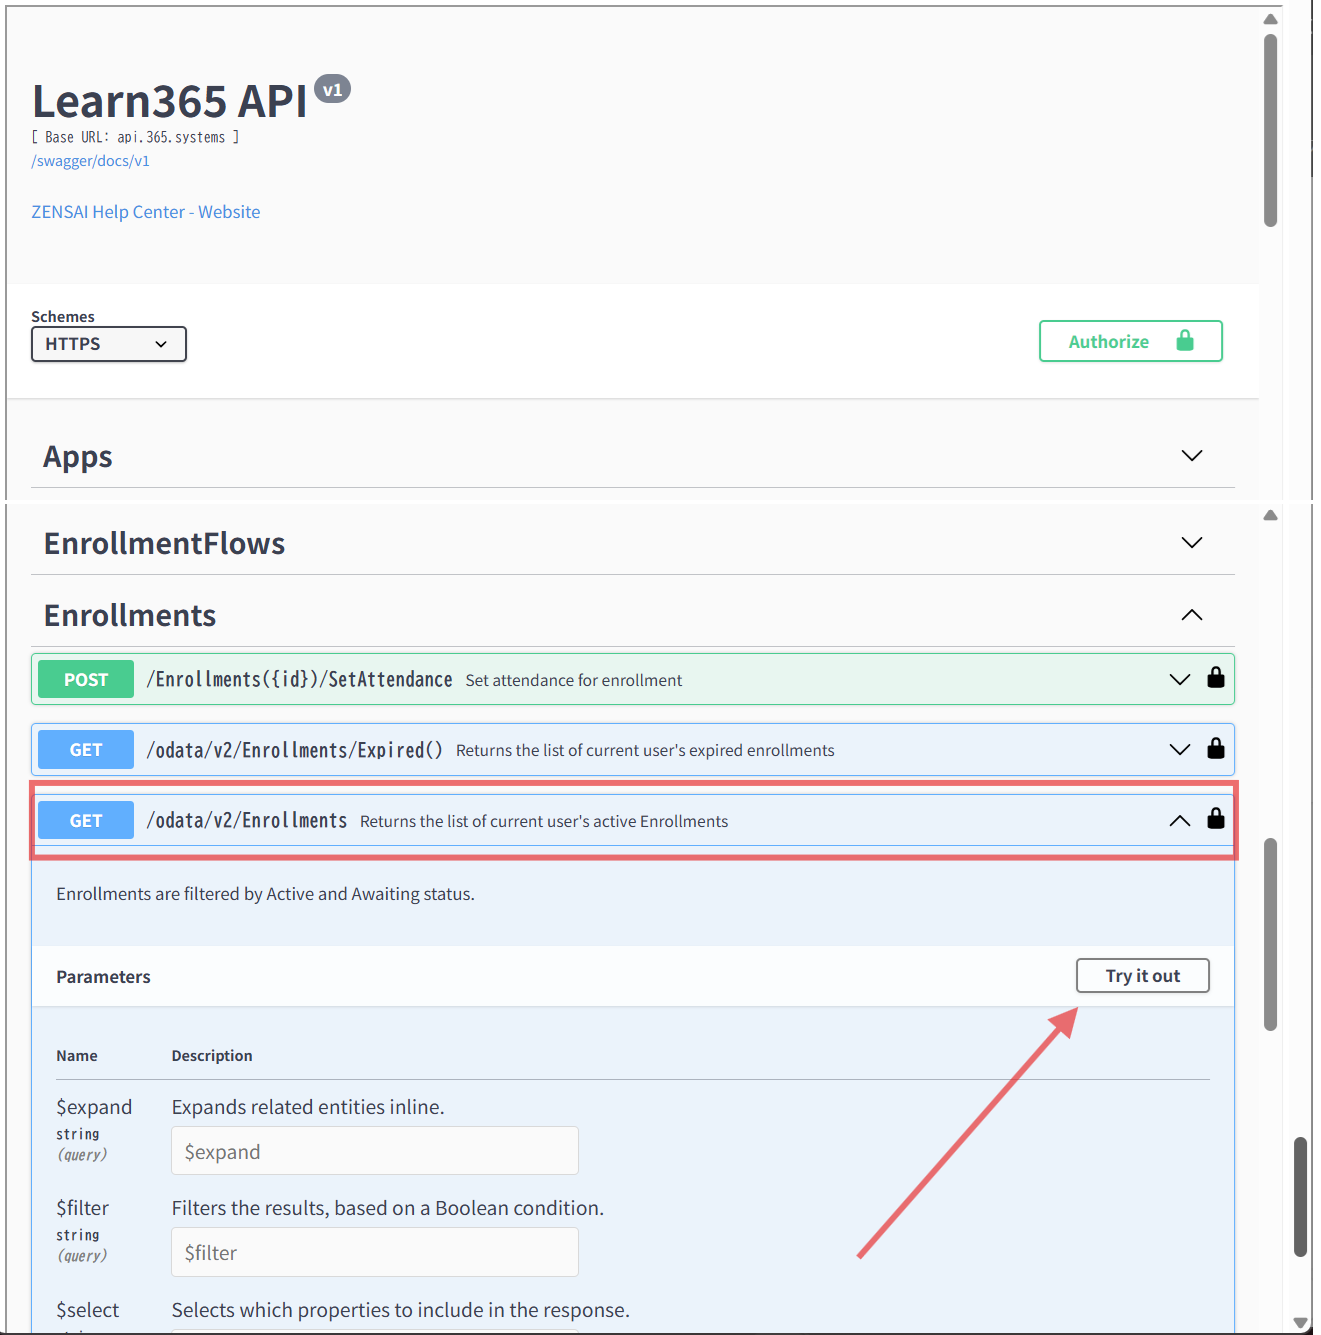Click the lock icon on Enrollments/Expired endpoint
The width and height of the screenshot is (1321, 1335).
pos(1216,748)
